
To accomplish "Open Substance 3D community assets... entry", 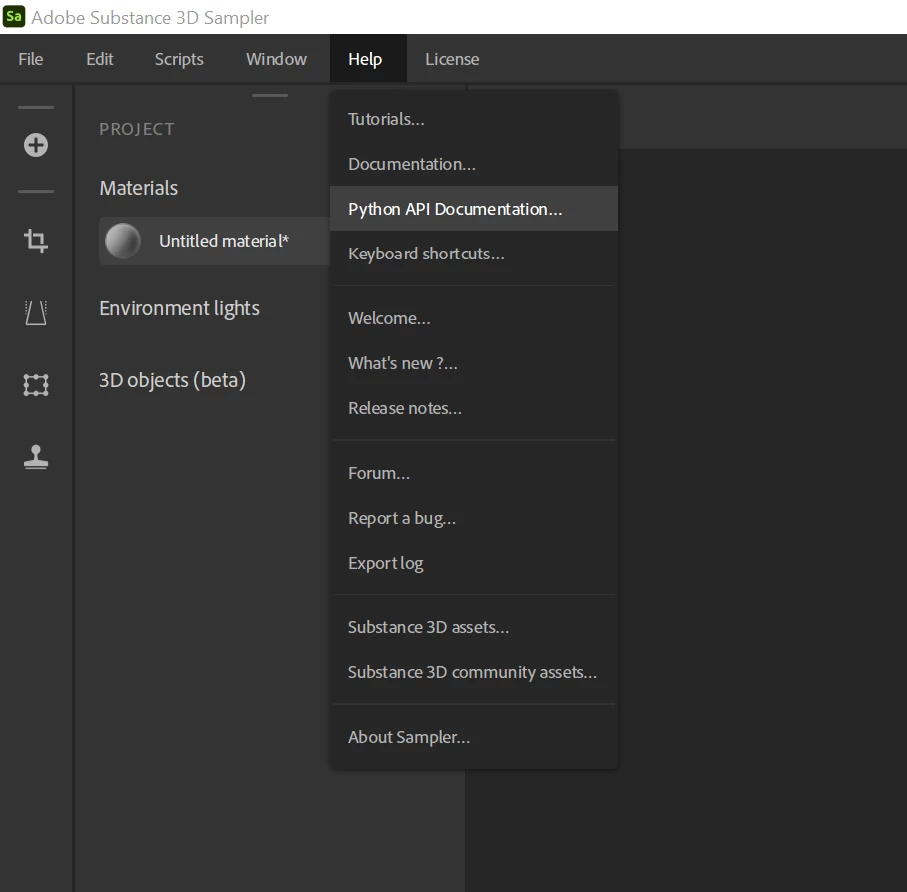I will coord(474,672).
